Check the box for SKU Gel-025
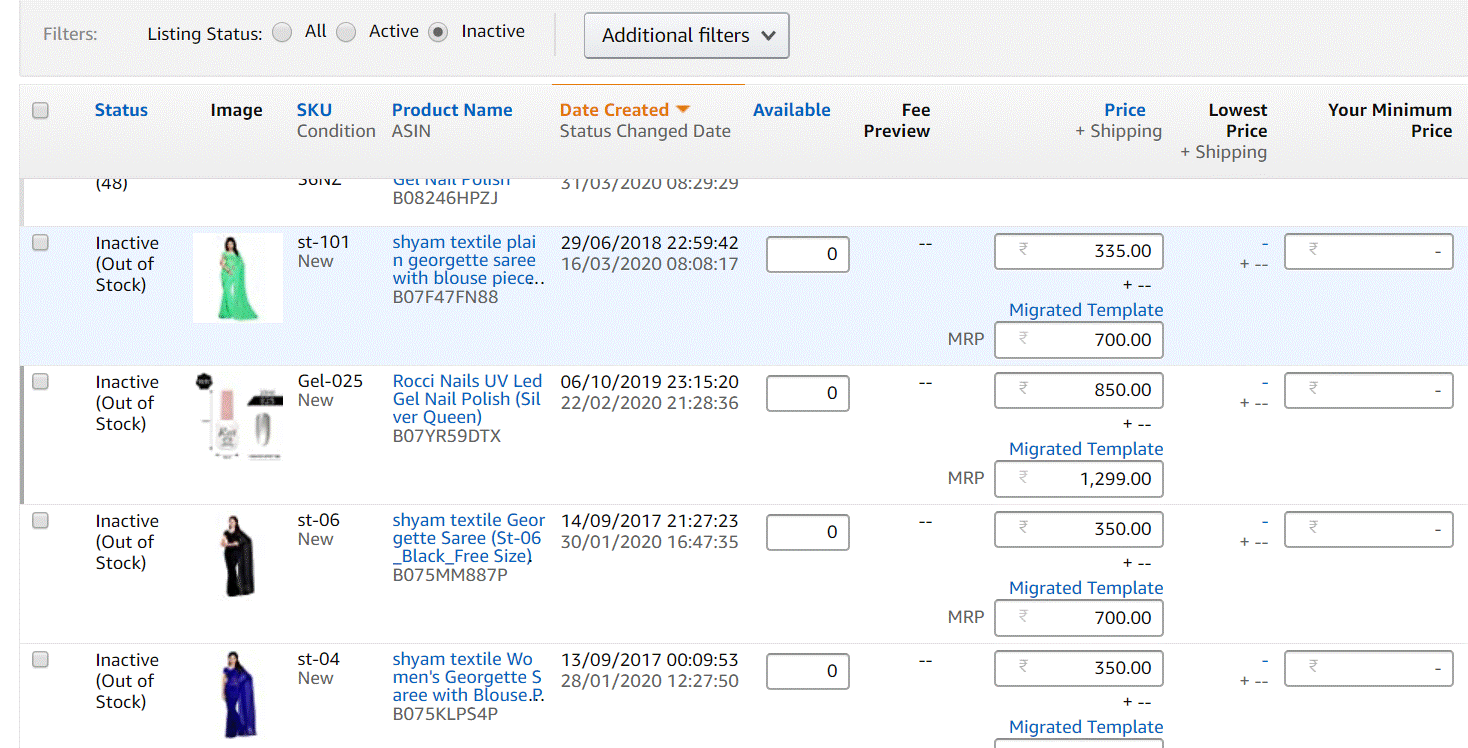The width and height of the screenshot is (1468, 748). [40, 381]
